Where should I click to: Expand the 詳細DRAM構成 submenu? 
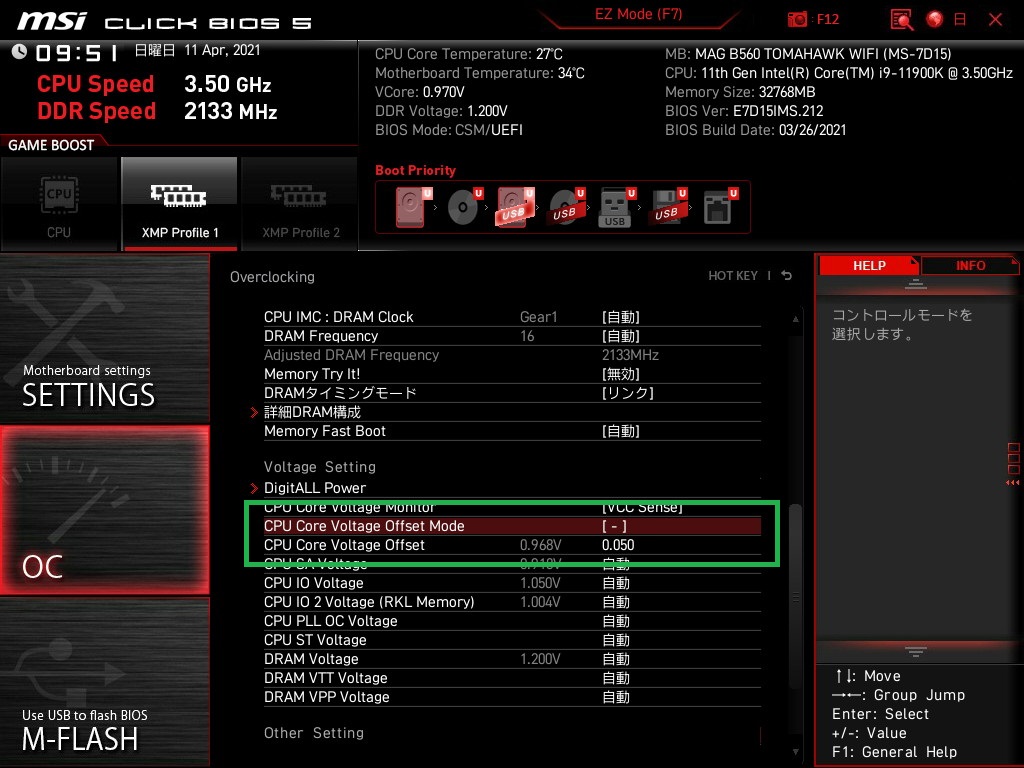[312, 412]
